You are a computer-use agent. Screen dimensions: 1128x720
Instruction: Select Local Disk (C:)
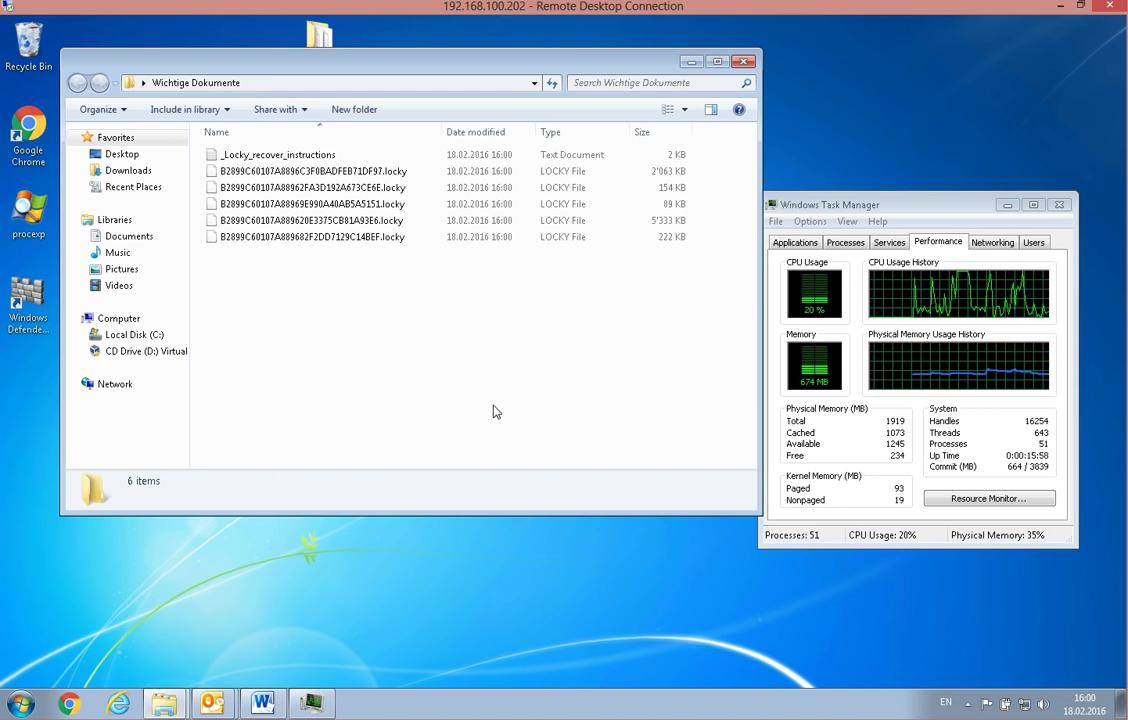pos(134,334)
